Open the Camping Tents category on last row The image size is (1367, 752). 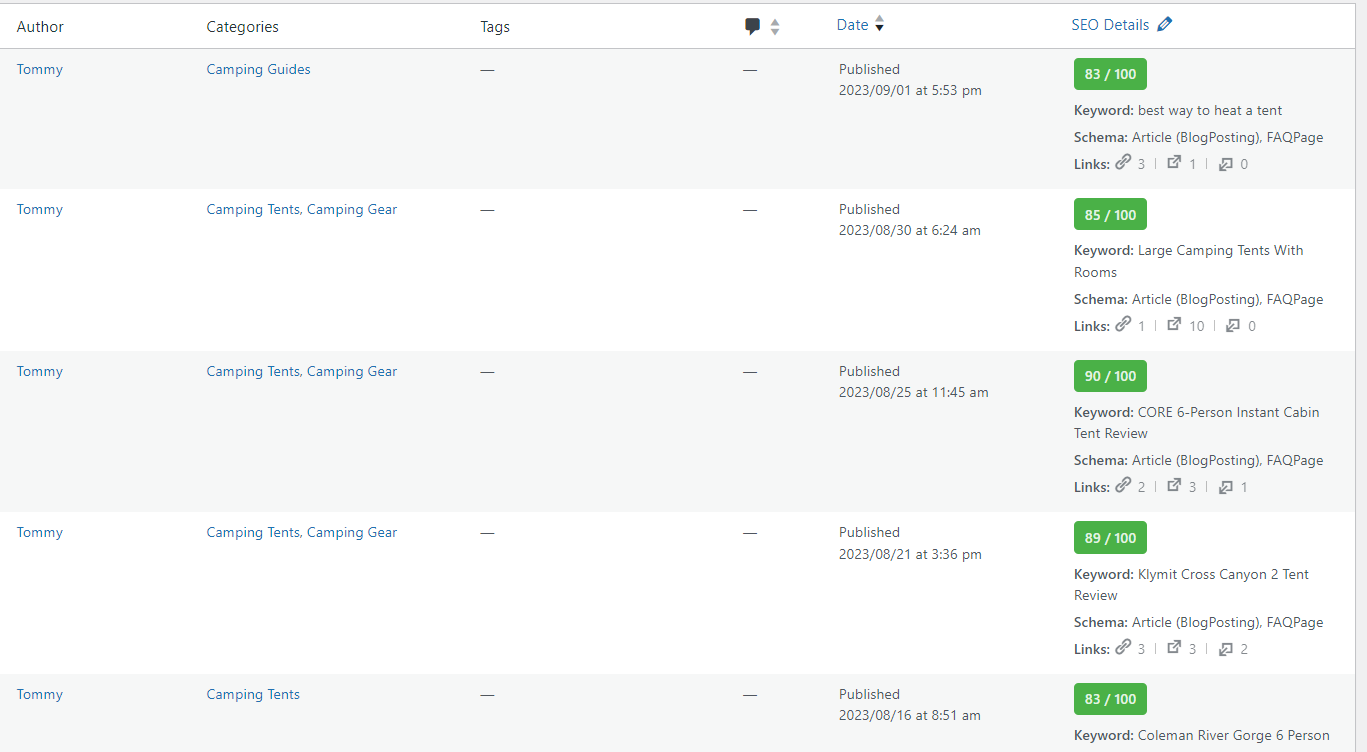tap(253, 694)
